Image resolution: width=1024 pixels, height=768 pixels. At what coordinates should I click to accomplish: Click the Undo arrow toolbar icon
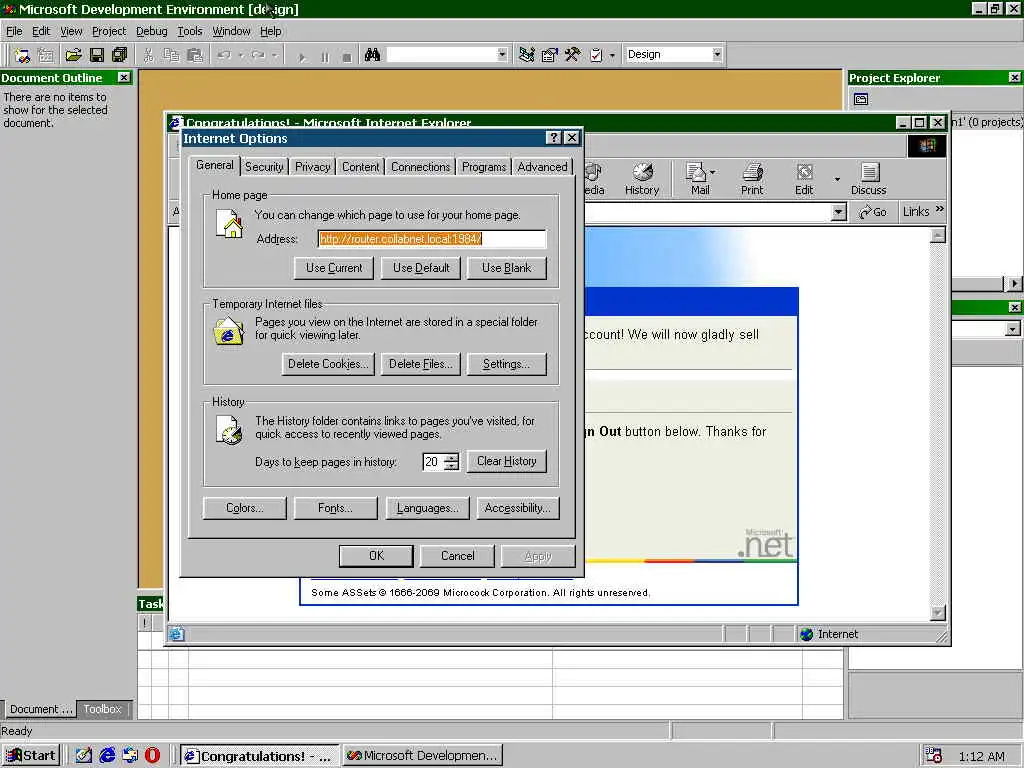click(225, 56)
